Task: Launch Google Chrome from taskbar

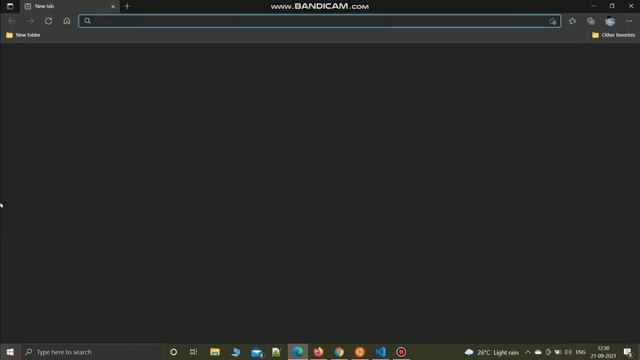Action: [339, 352]
